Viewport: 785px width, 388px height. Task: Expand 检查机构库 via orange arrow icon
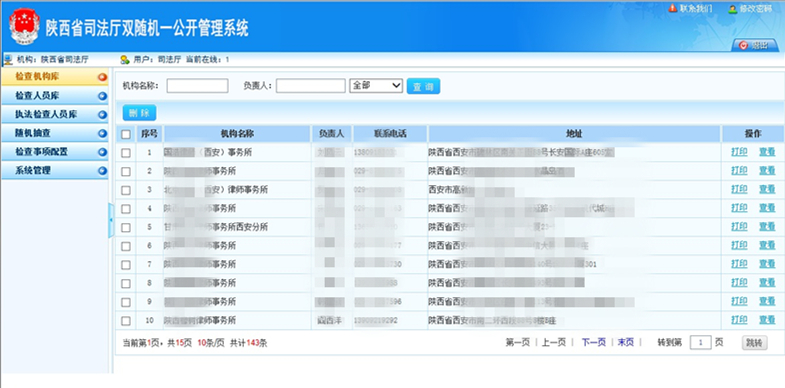pyautogui.click(x=103, y=77)
